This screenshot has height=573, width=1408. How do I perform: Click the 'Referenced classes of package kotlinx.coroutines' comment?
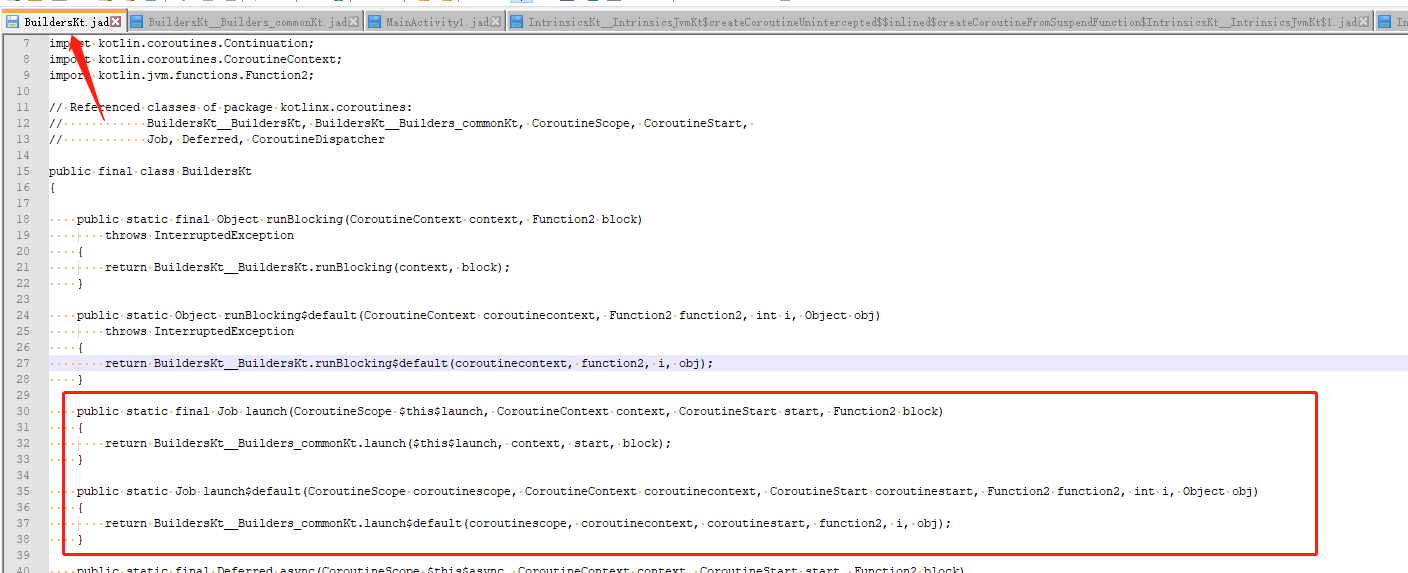tap(241, 107)
